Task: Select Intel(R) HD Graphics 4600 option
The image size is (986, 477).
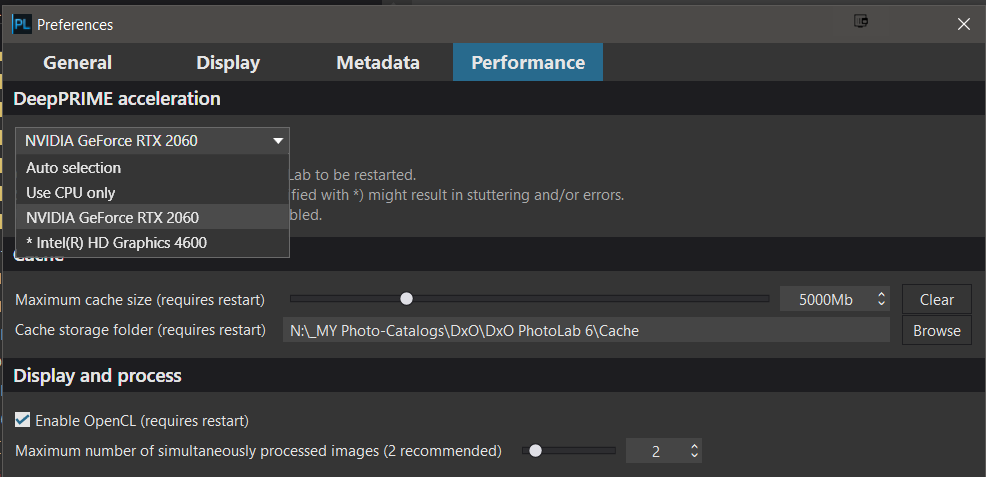Action: tap(152, 242)
